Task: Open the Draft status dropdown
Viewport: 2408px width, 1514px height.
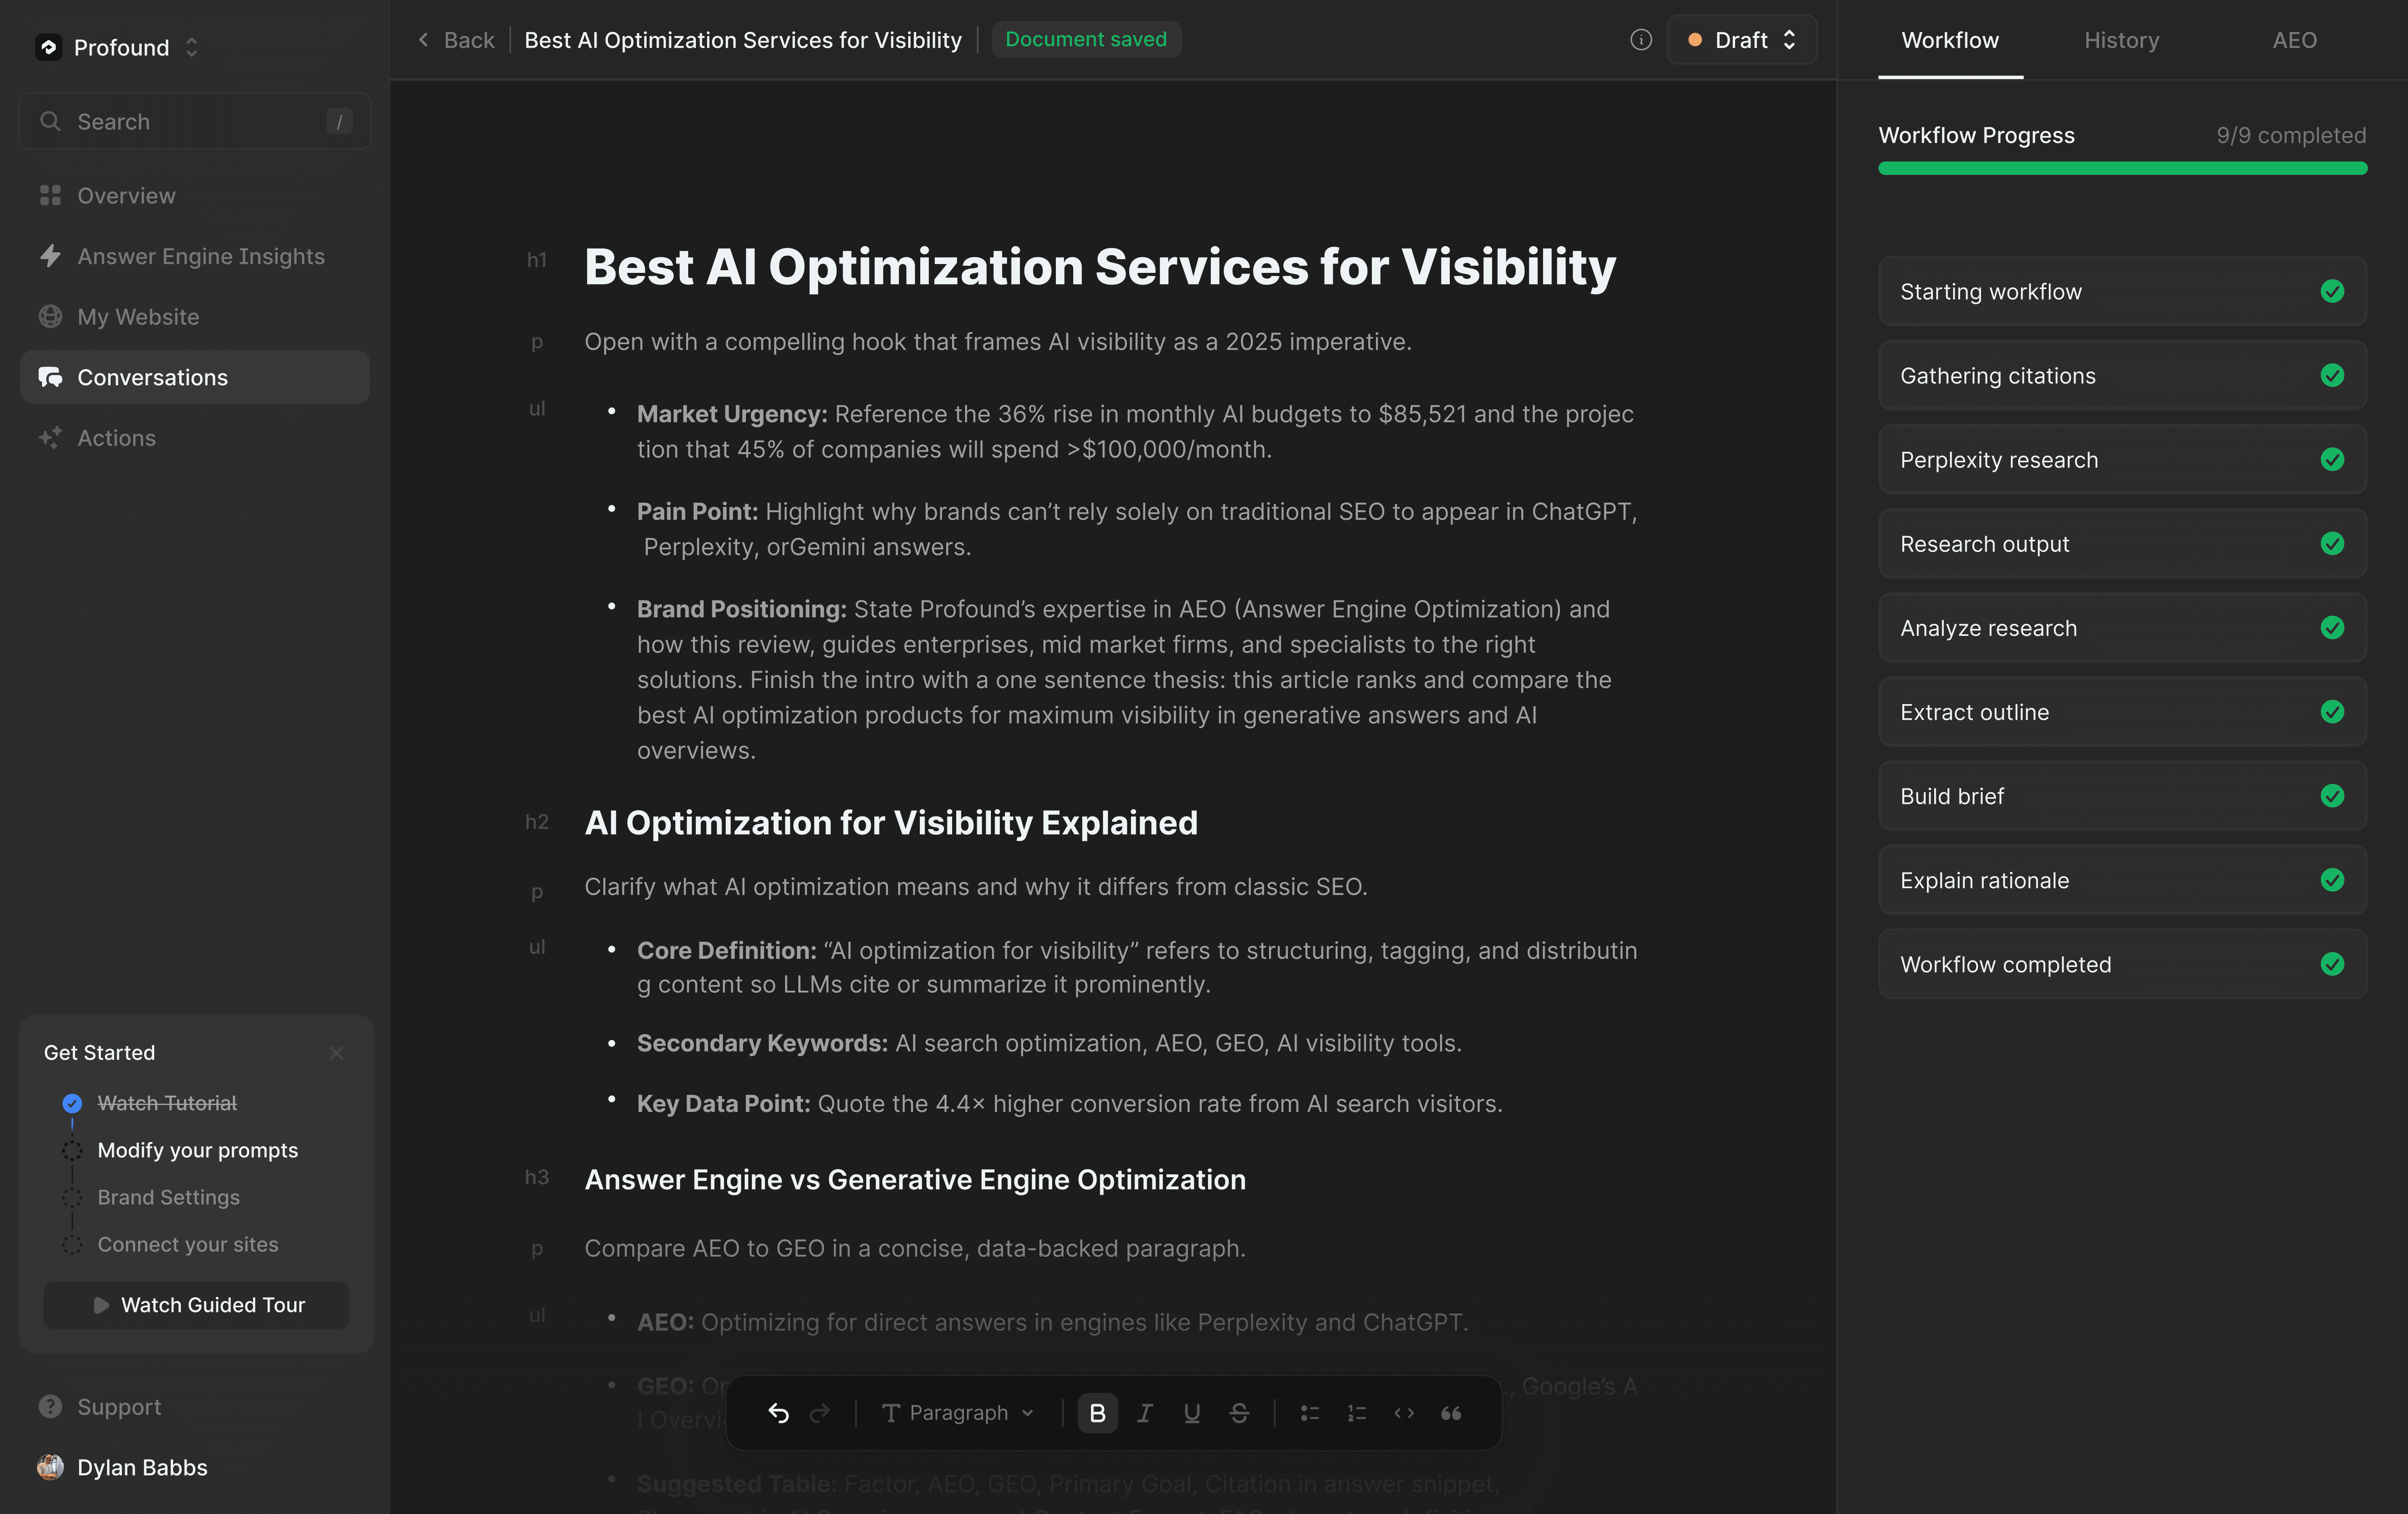Action: 1741,40
